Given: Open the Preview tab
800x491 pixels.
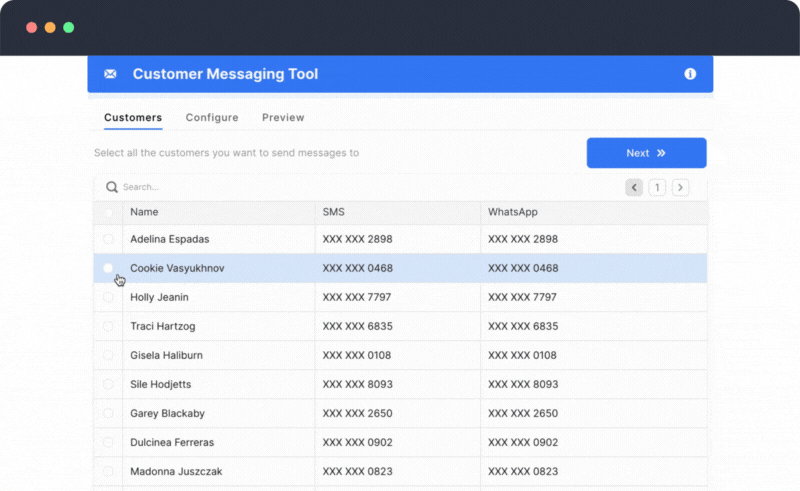Looking at the screenshot, I should tap(283, 118).
